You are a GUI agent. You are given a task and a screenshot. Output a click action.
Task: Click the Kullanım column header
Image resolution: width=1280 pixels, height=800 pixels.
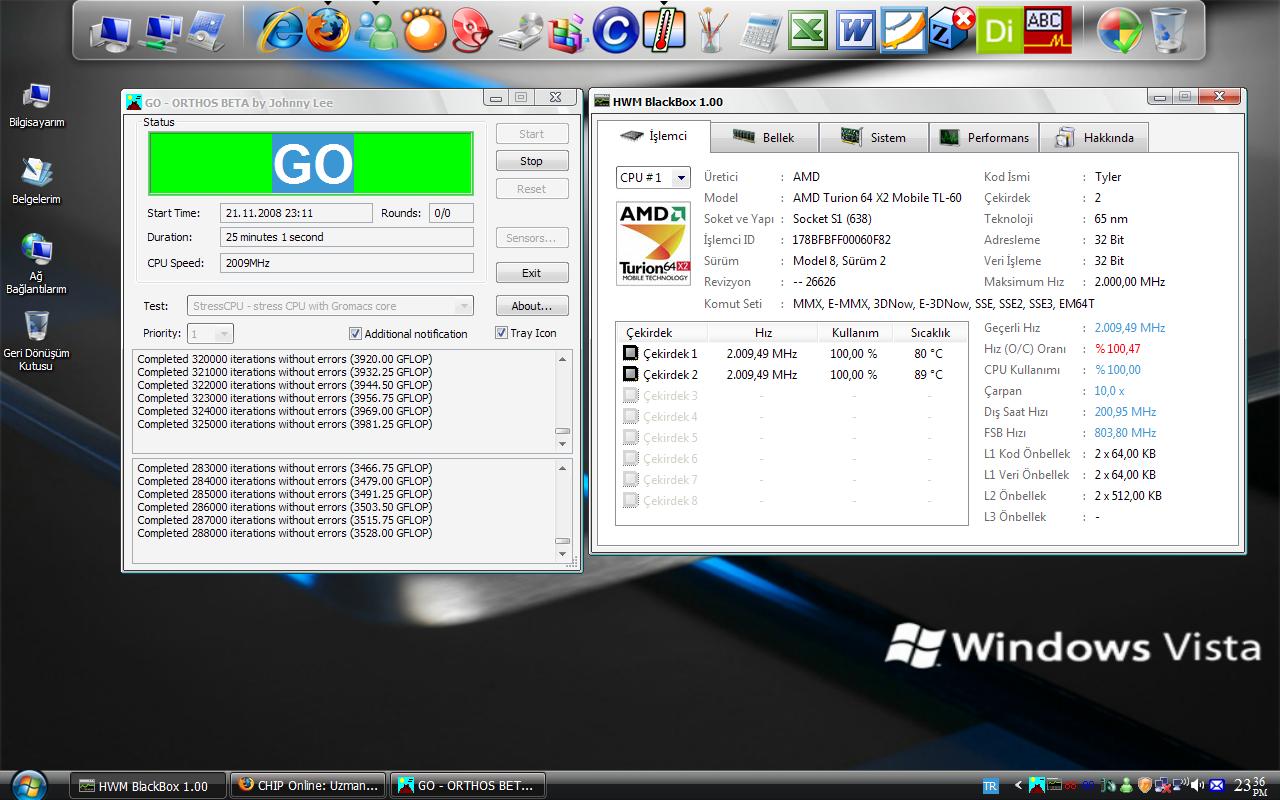click(x=855, y=332)
